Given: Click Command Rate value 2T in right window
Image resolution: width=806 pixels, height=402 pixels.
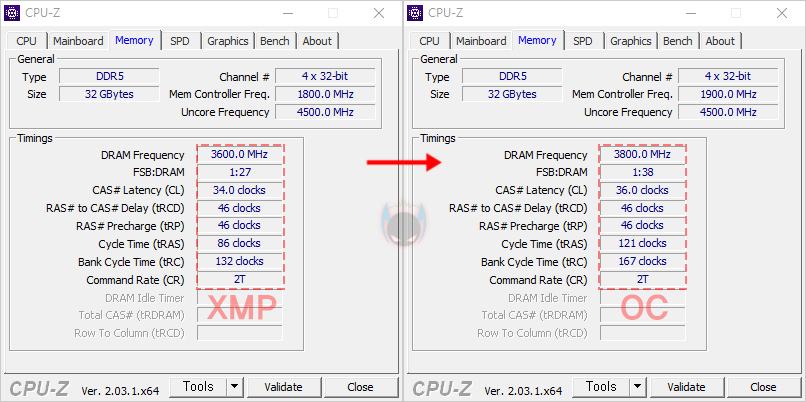Looking at the screenshot, I should click(643, 279).
